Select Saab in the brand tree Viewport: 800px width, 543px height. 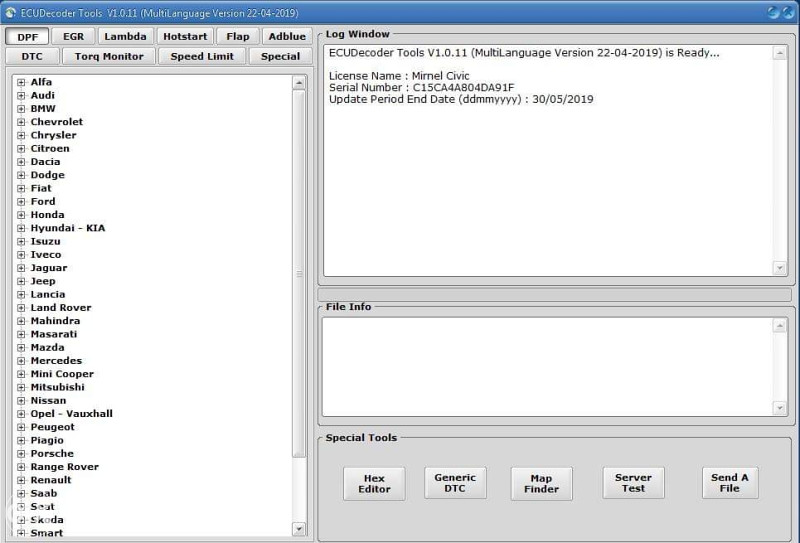(x=44, y=493)
